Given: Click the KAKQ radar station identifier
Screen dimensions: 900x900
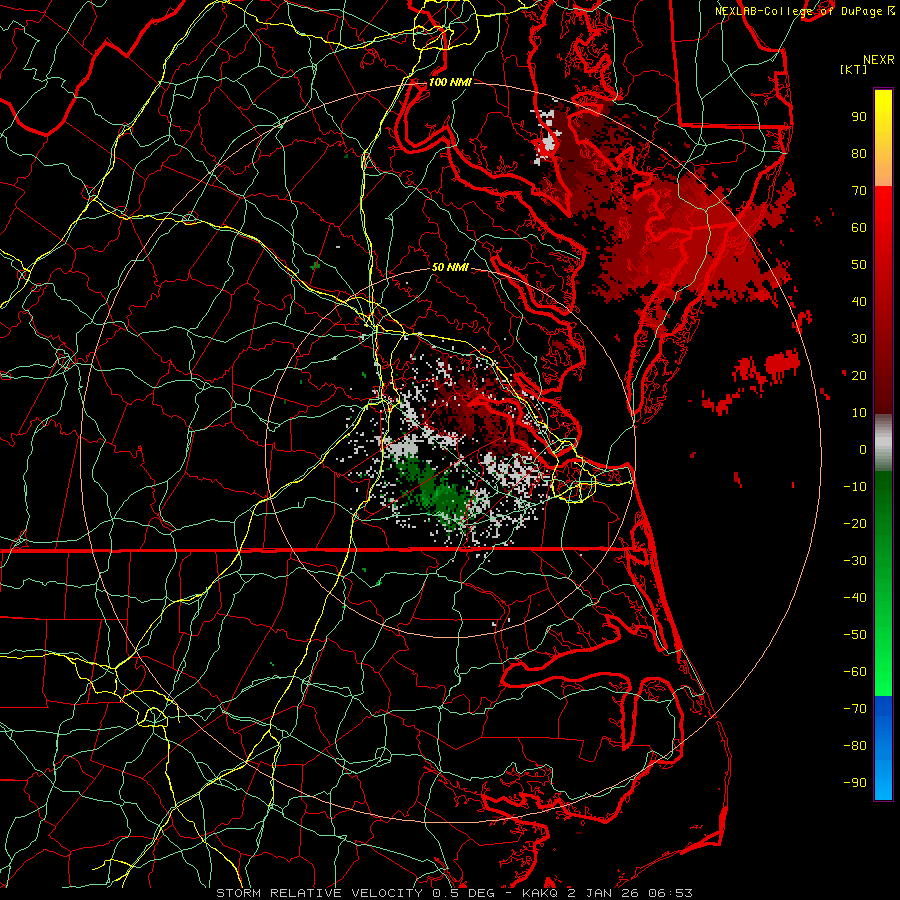Looking at the screenshot, I should (540, 893).
